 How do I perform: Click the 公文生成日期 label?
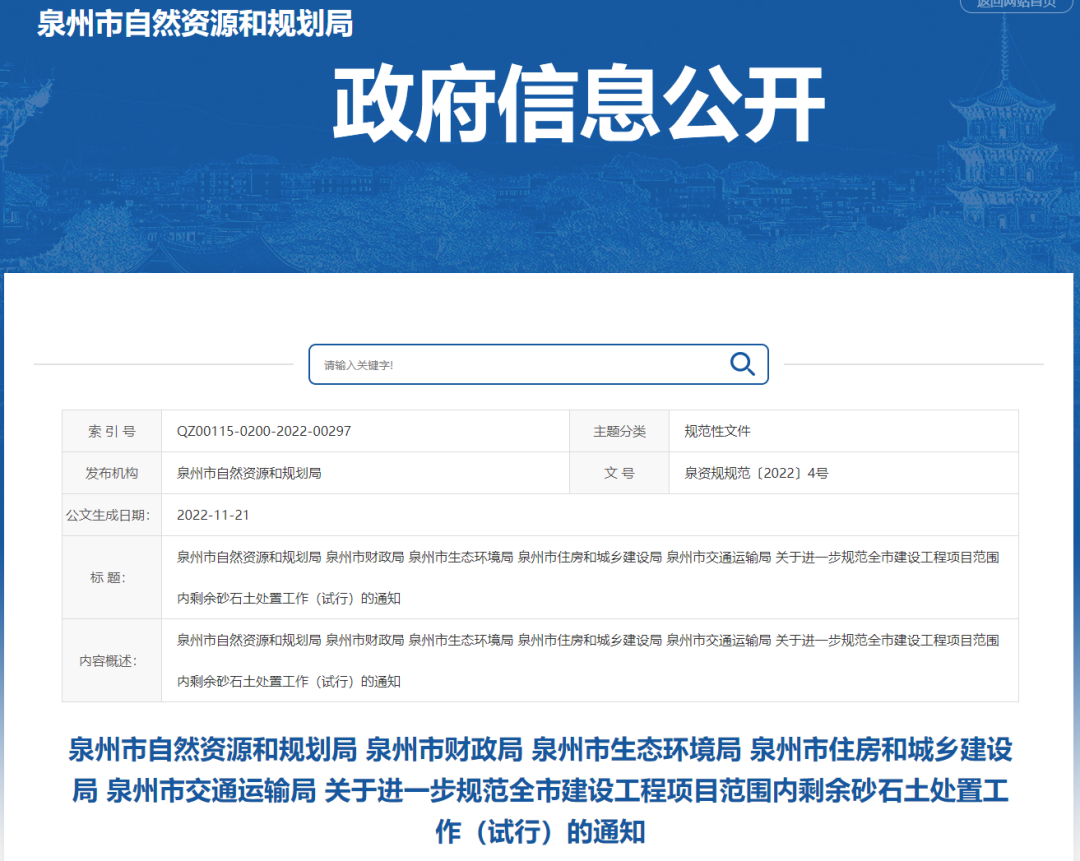(108, 515)
